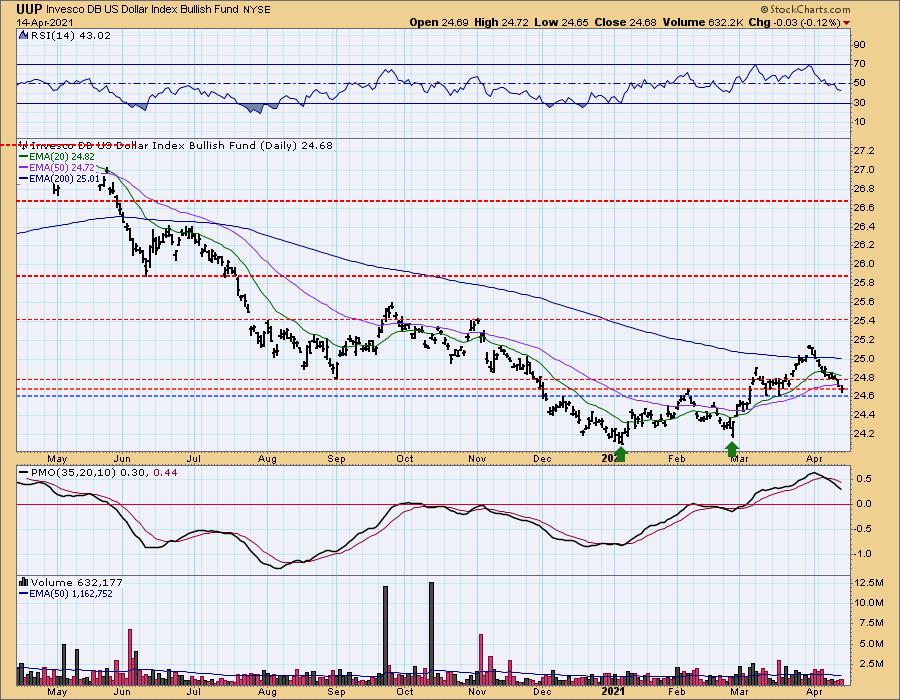Click the StockCharts.com copyright text
This screenshot has width=900, height=700.
805,10
